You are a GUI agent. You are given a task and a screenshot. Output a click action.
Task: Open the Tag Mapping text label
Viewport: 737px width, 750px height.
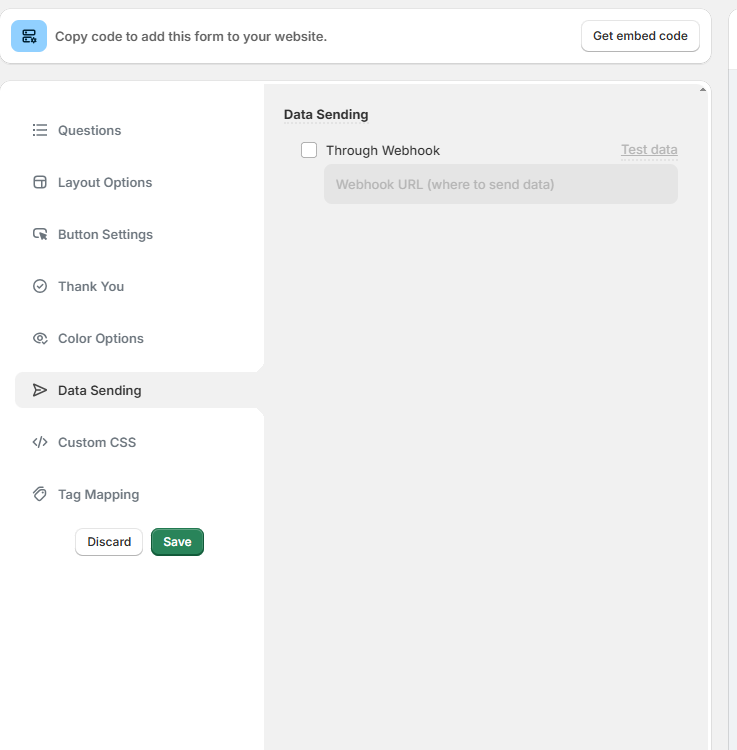[98, 494]
